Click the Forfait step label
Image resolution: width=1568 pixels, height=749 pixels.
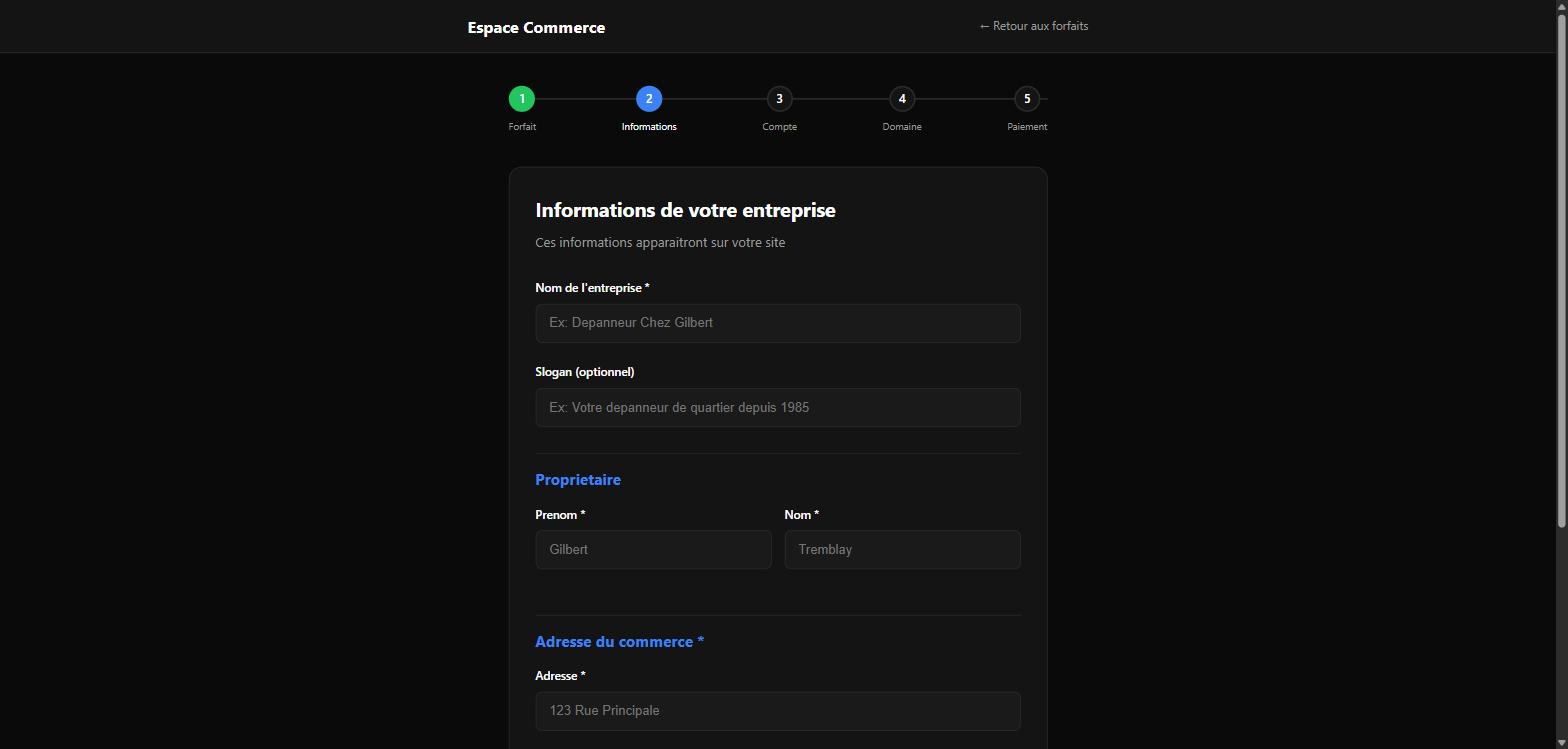point(522,127)
